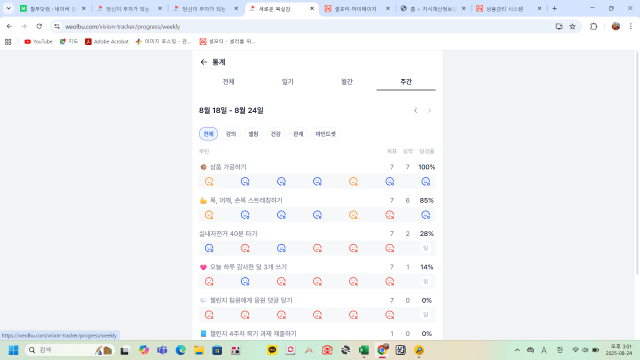Open the 상품 가공하기 routine
The width and height of the screenshot is (640, 360).
click(228, 167)
